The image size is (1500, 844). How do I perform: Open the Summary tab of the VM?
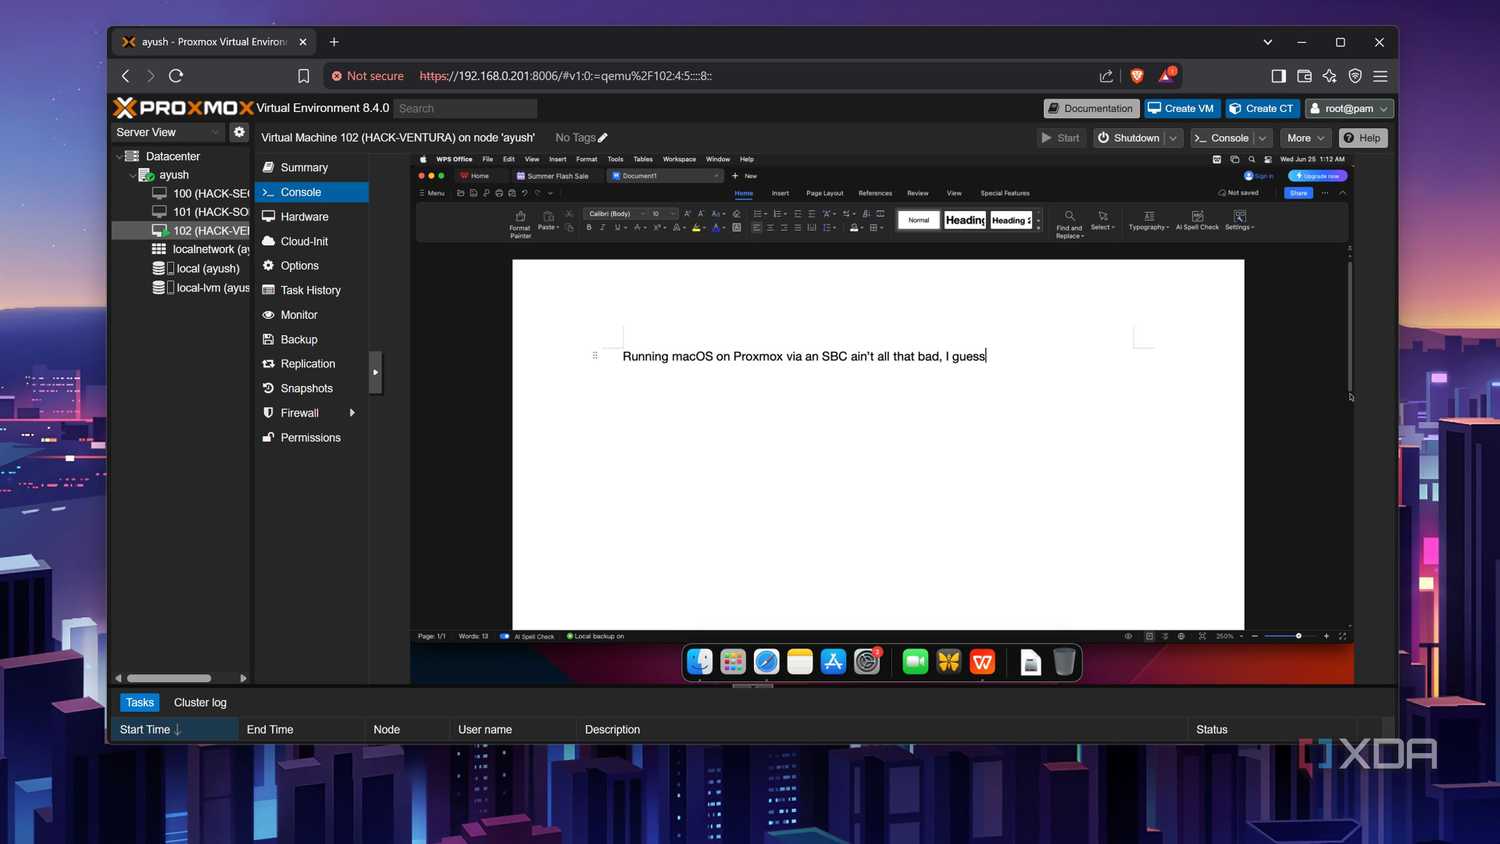pyautogui.click(x=311, y=167)
